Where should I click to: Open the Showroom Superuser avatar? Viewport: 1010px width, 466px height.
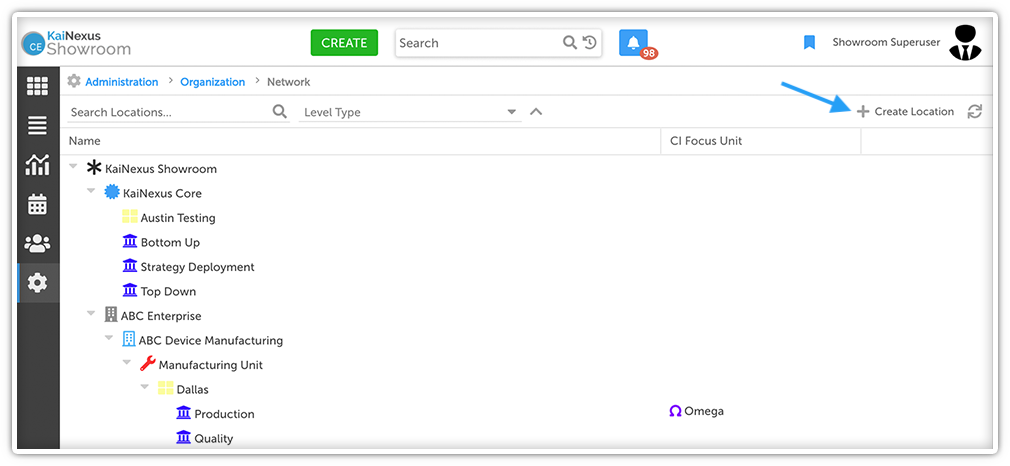(965, 43)
